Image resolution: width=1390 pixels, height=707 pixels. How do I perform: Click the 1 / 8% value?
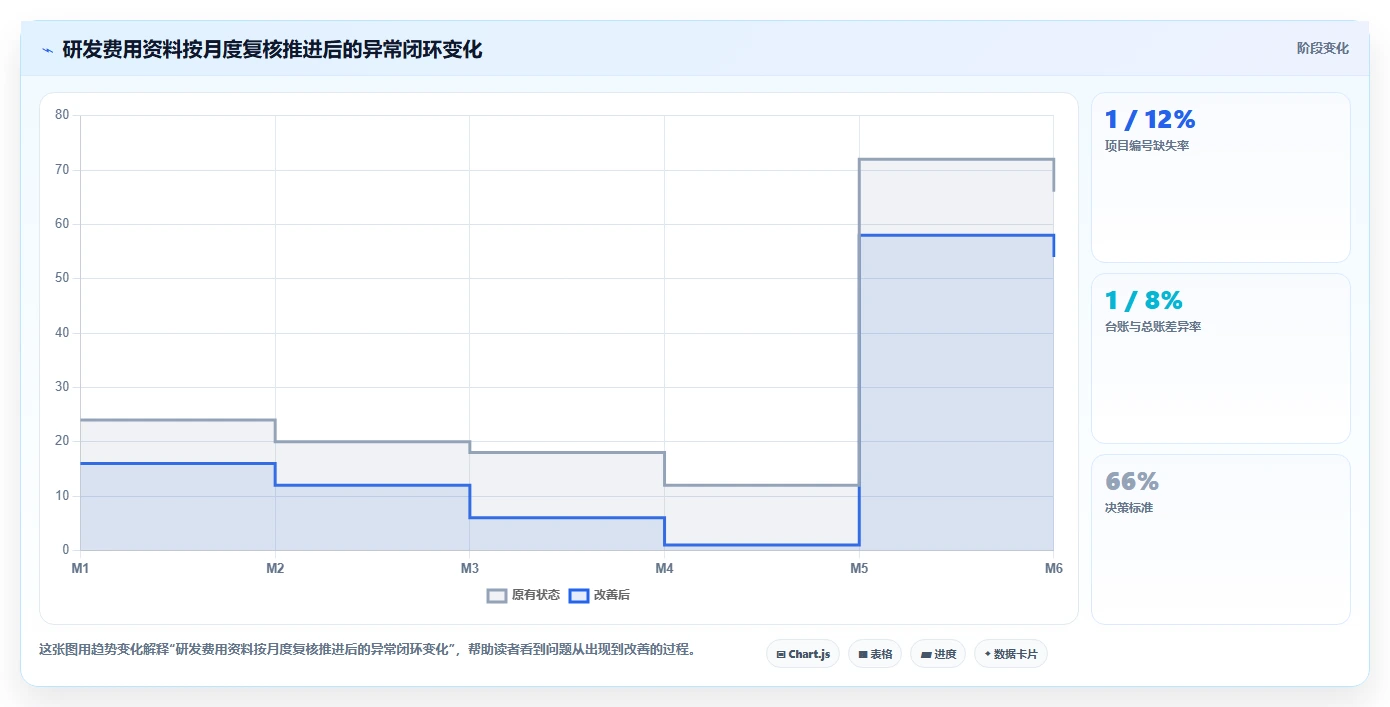click(x=1144, y=300)
